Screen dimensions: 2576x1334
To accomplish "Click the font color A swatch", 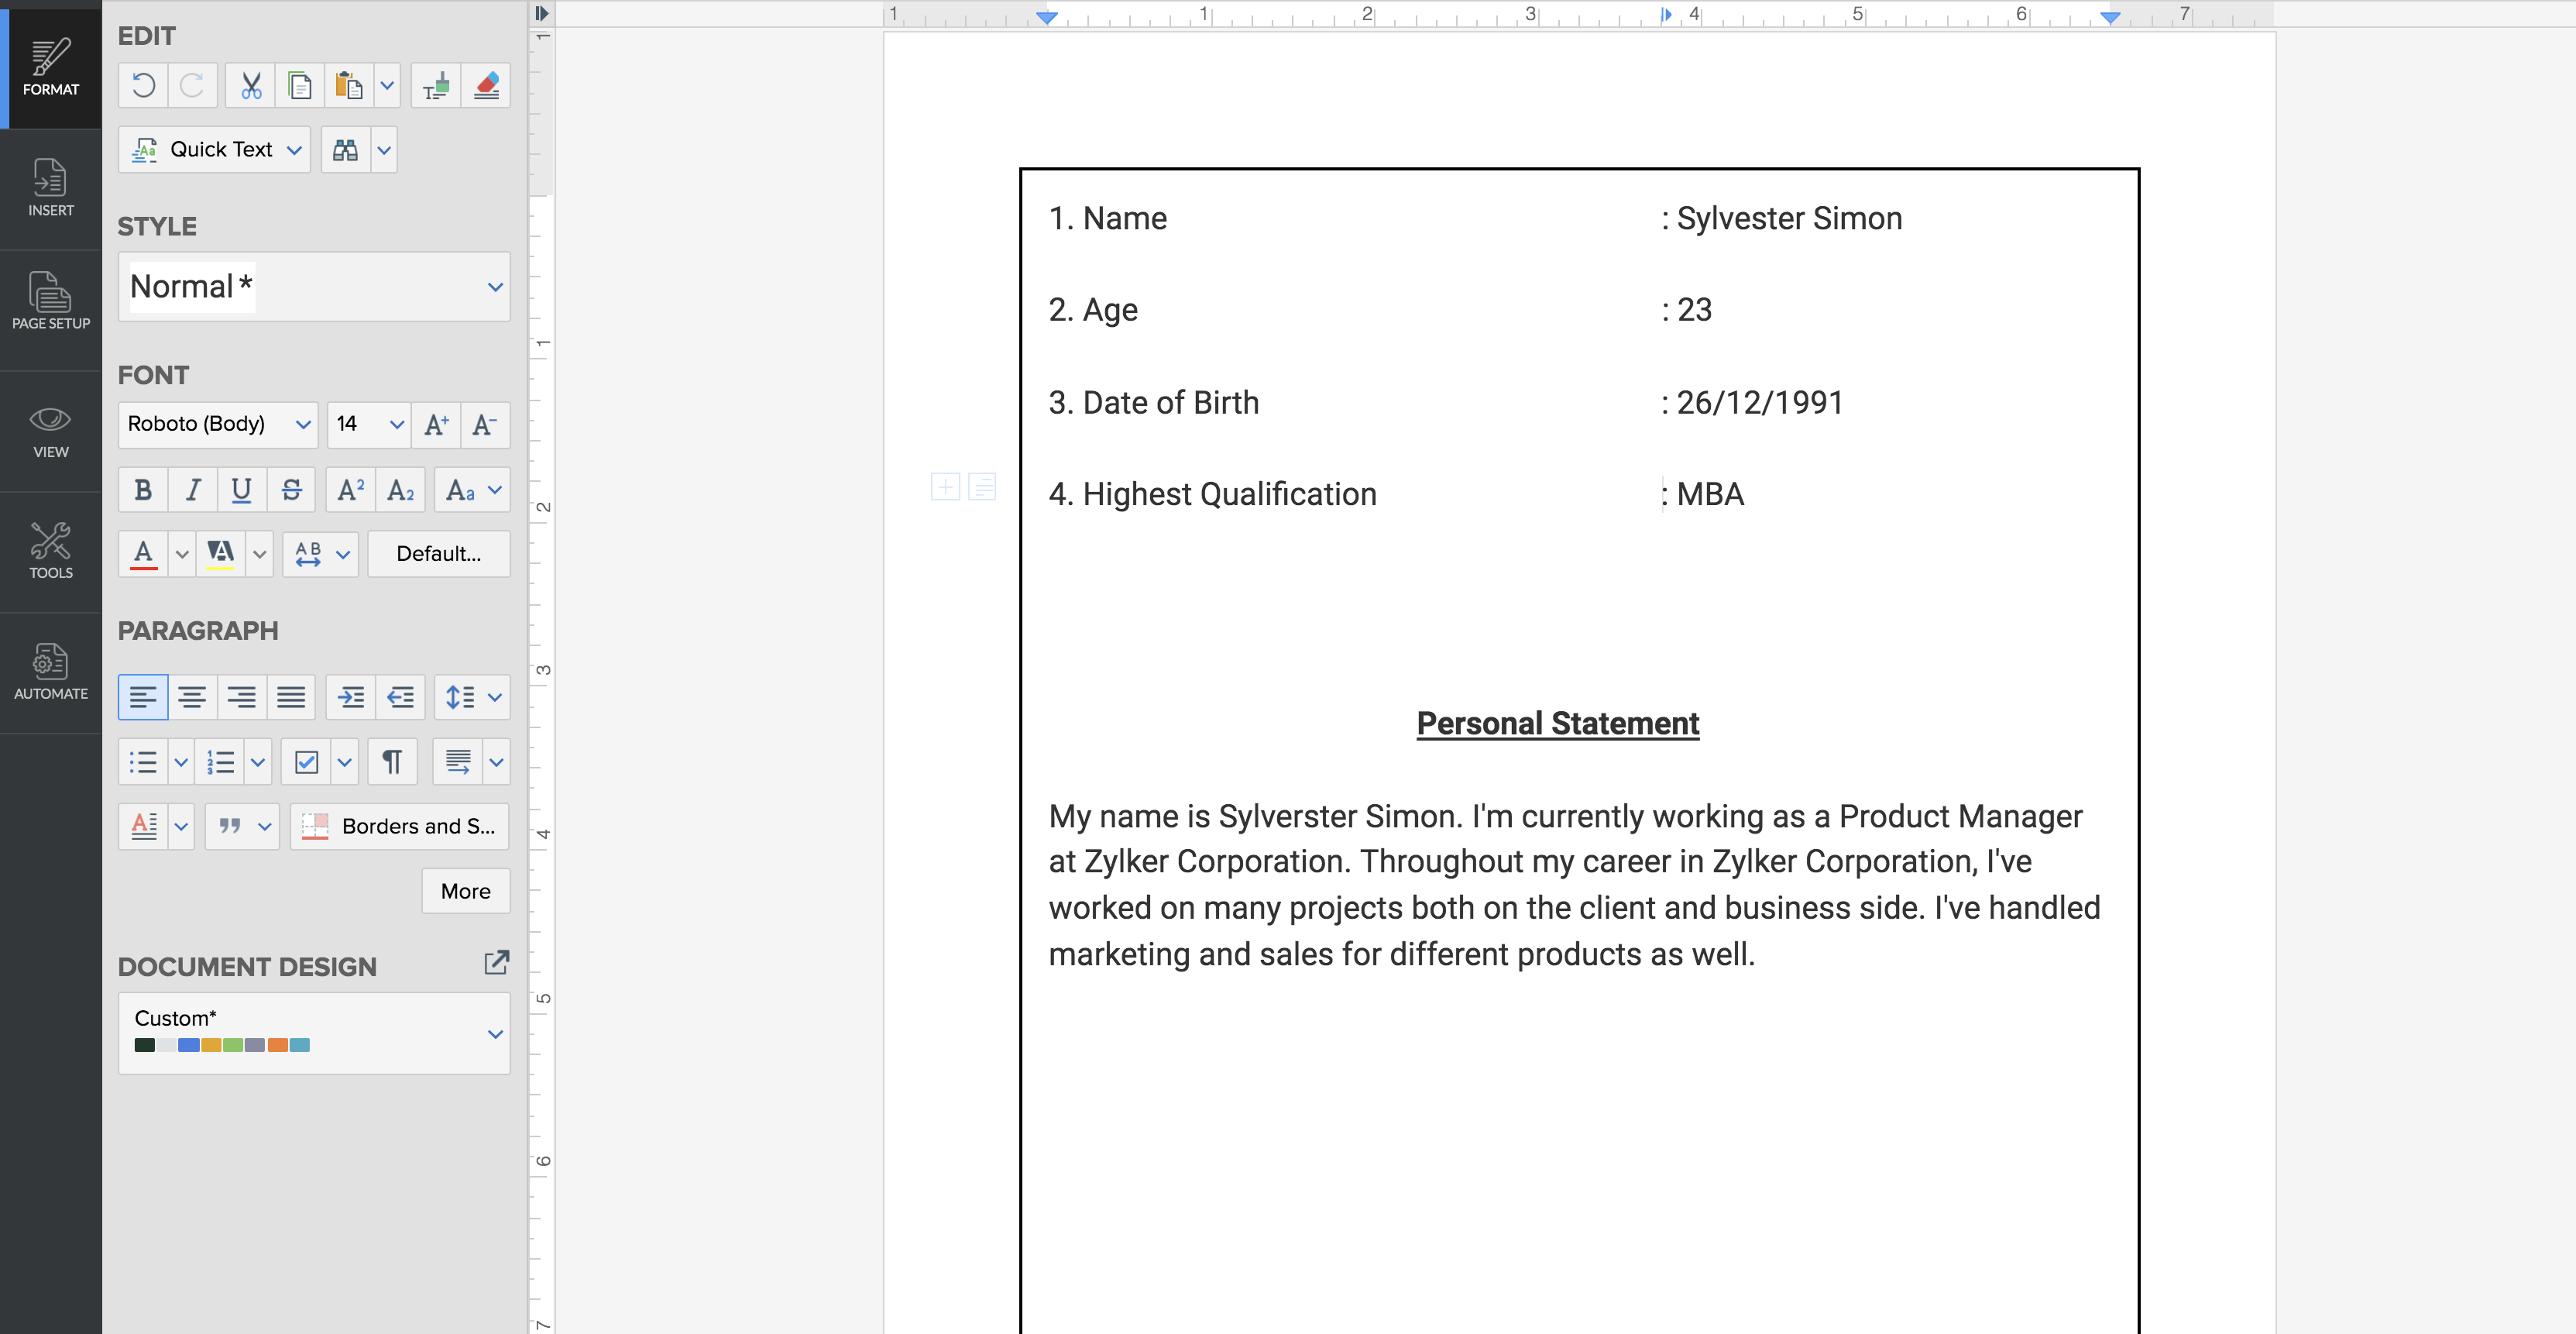I will 144,554.
